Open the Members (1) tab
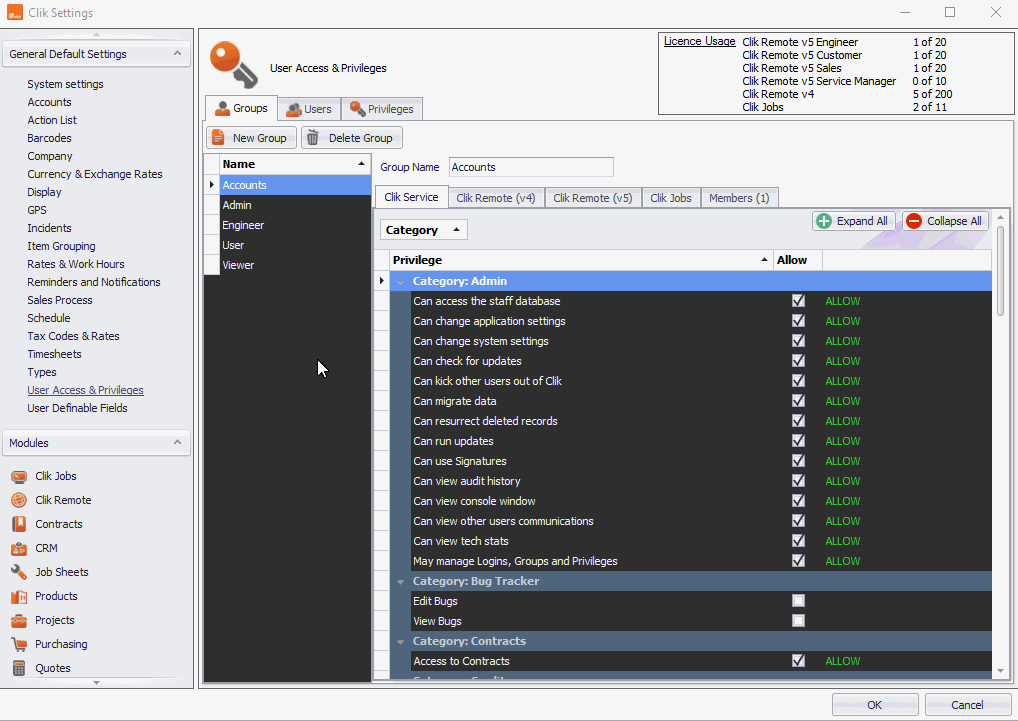The image size is (1018, 721). pyautogui.click(x=739, y=198)
